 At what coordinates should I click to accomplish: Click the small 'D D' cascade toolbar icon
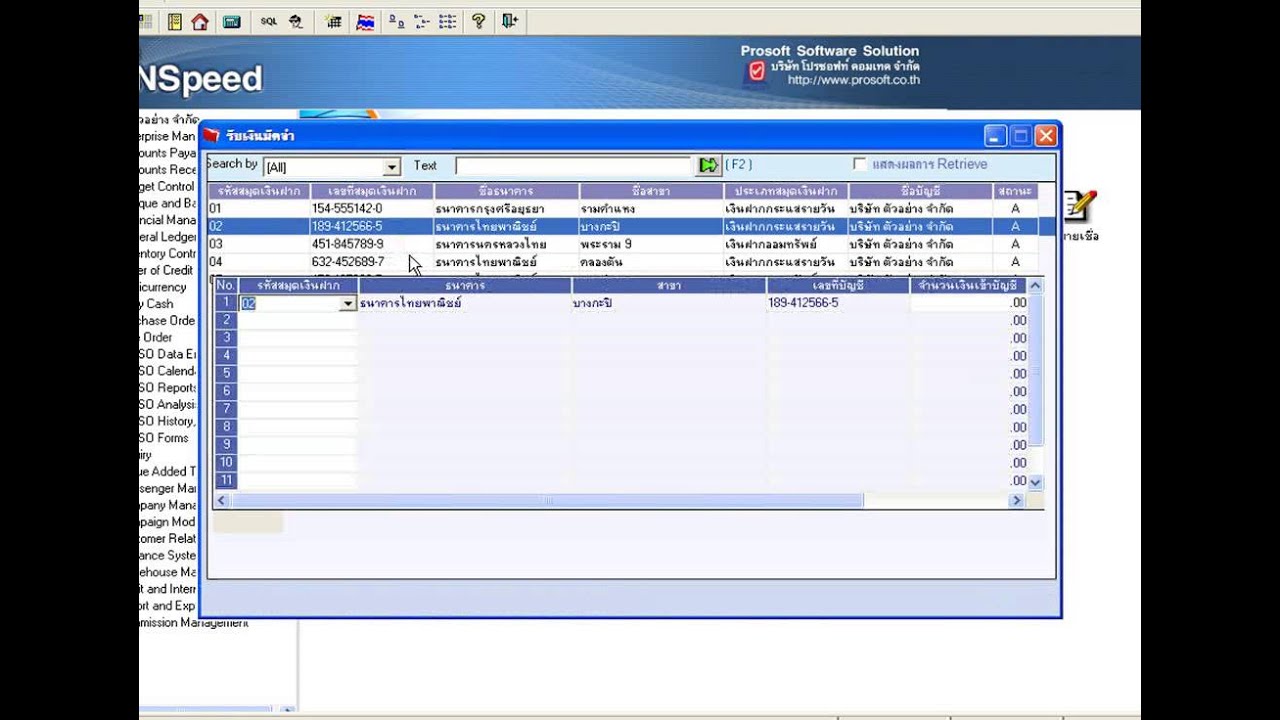(396, 21)
